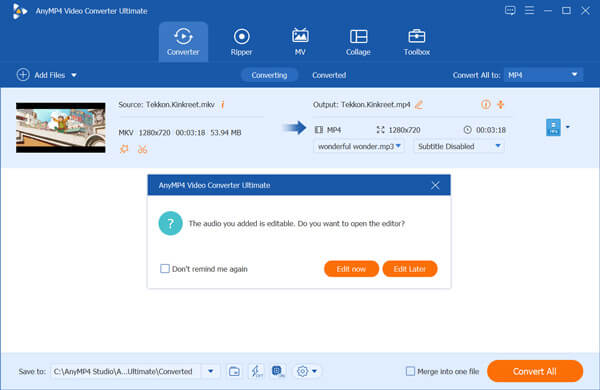The height and width of the screenshot is (390, 600).
Task: Click the output duration 00:03:18
Action: click(491, 130)
